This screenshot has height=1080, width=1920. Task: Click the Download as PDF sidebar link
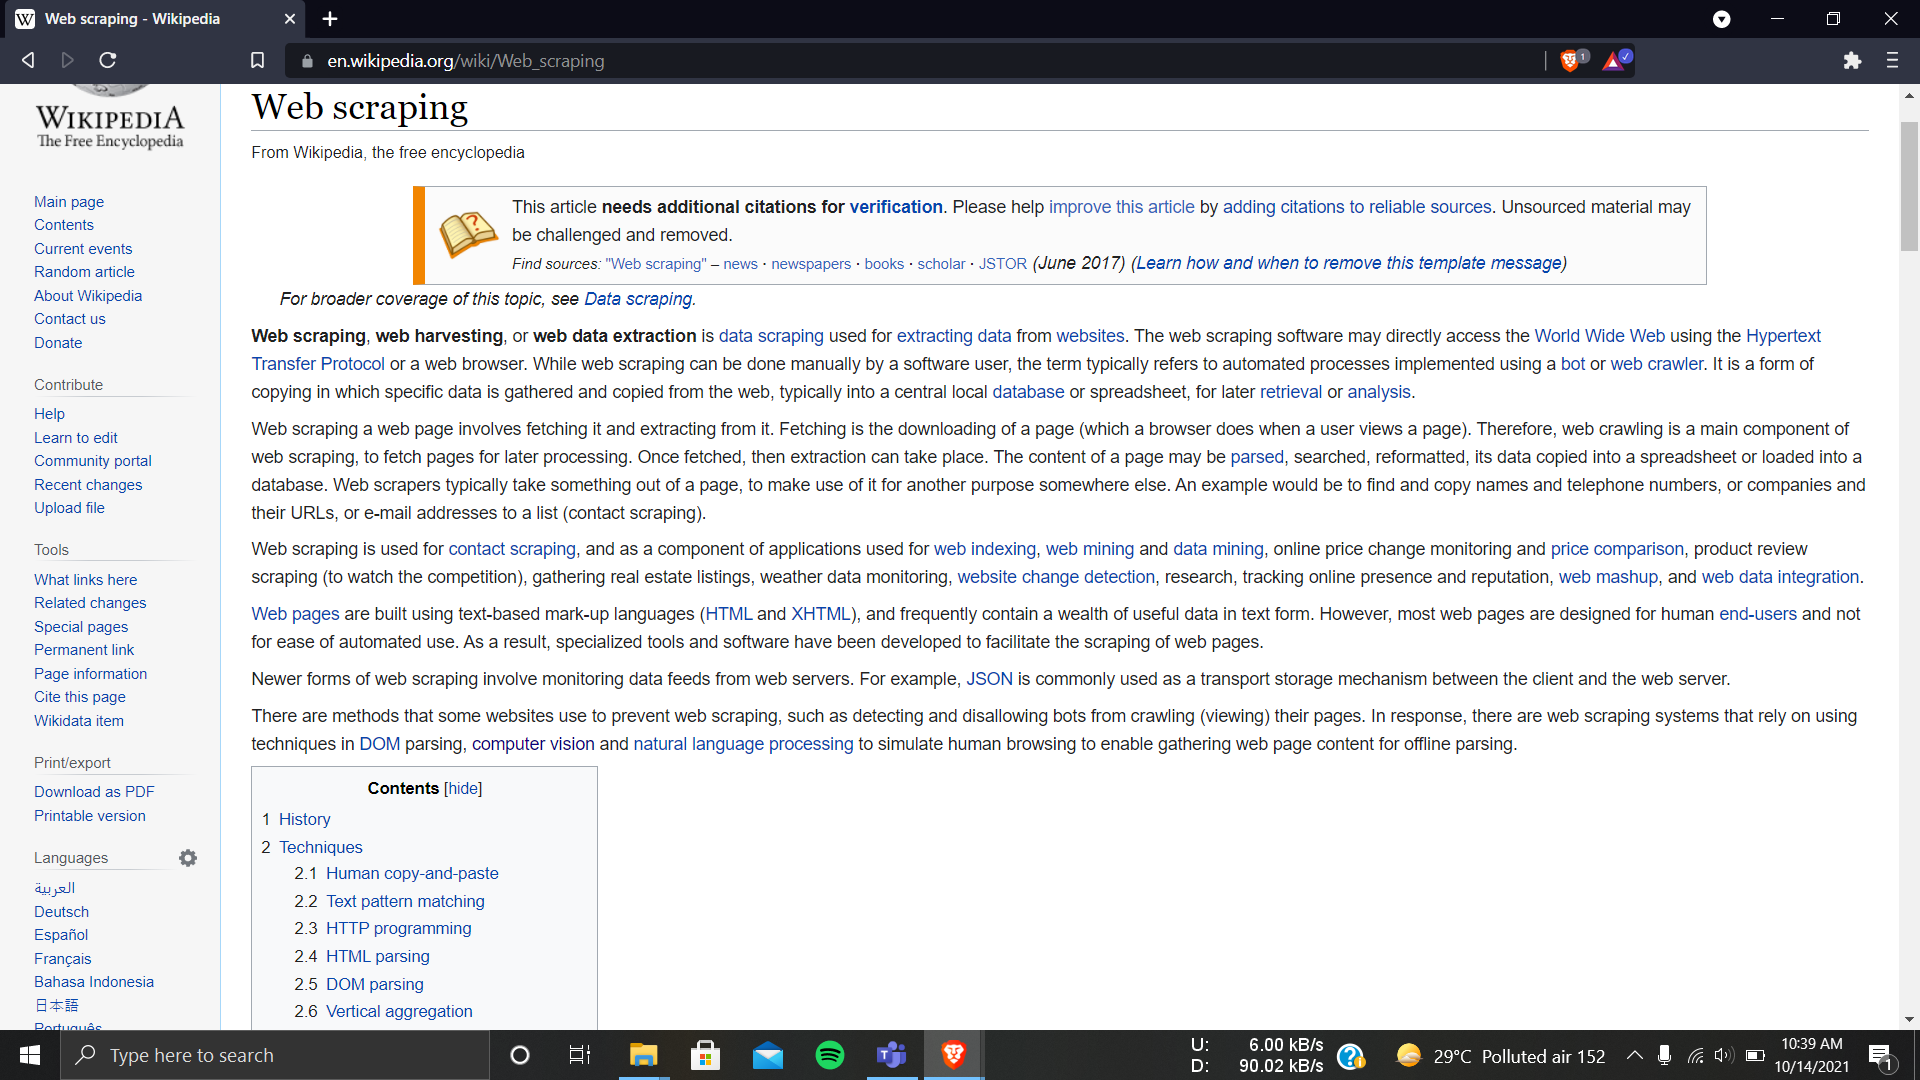click(94, 791)
